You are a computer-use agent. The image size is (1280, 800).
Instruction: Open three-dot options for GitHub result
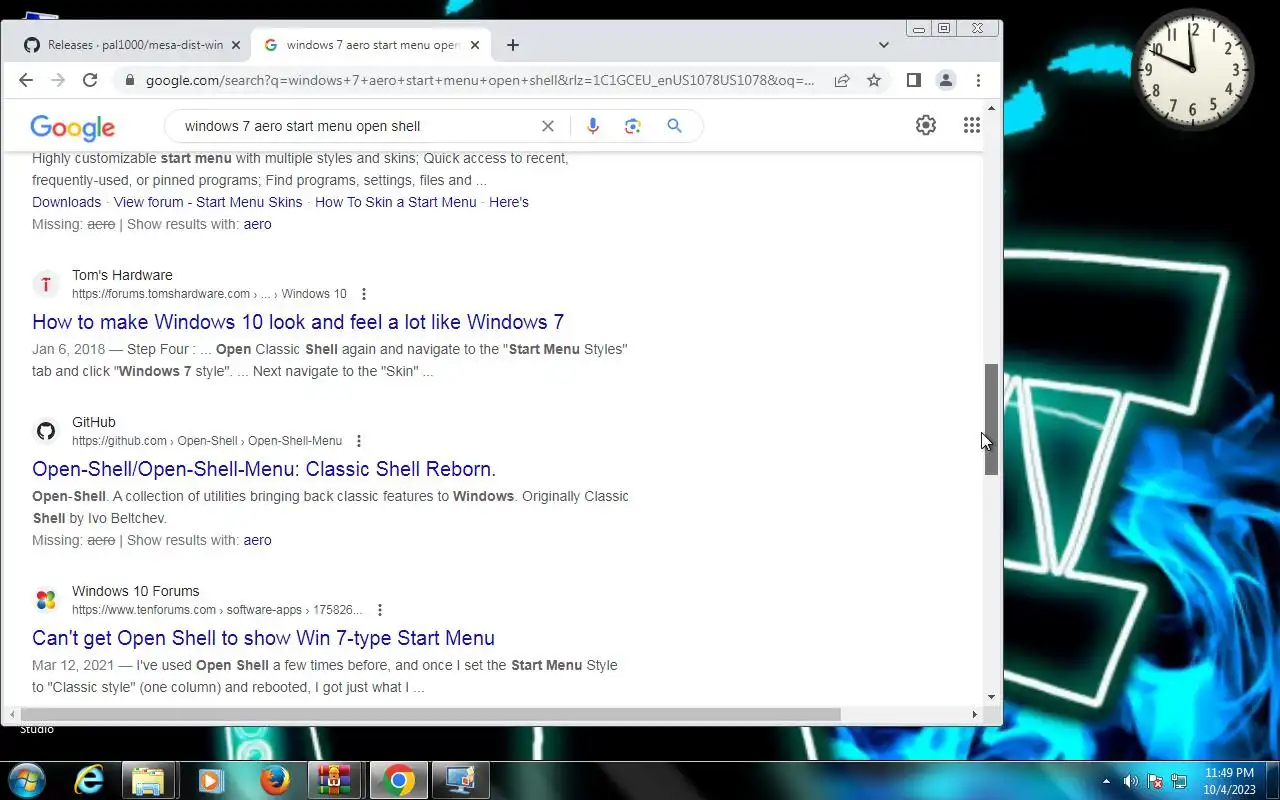tap(359, 441)
